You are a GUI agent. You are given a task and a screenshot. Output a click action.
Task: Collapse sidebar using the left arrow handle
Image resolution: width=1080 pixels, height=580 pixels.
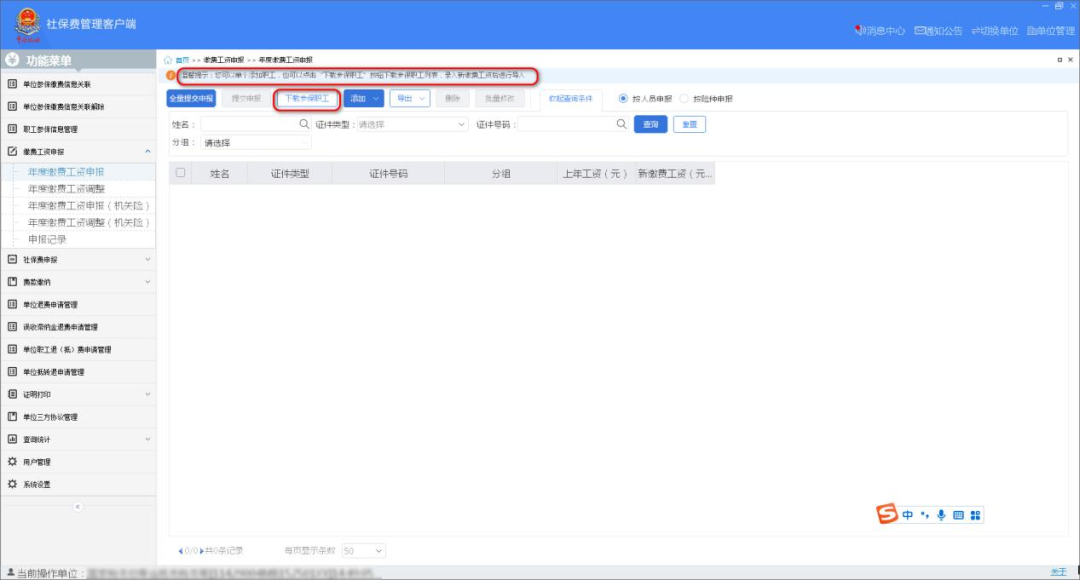click(78, 507)
